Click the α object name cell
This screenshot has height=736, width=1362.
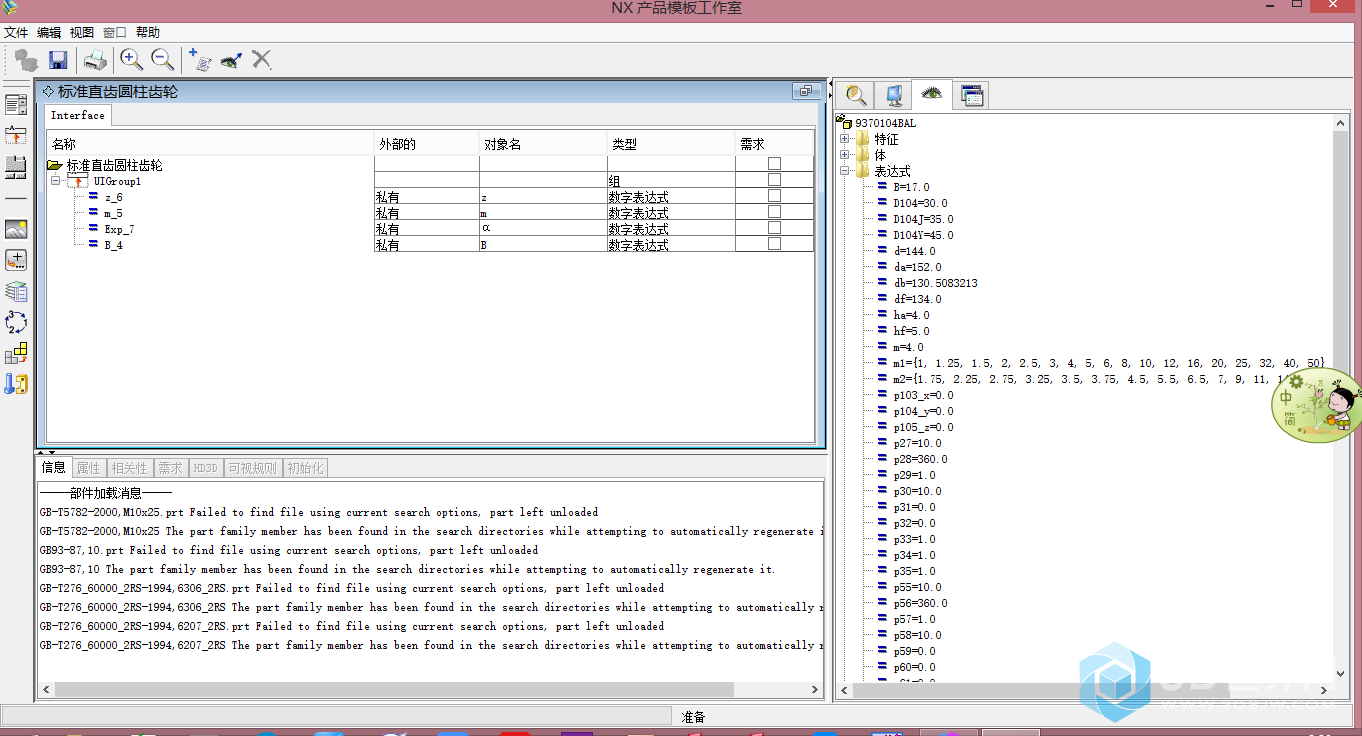coord(543,229)
